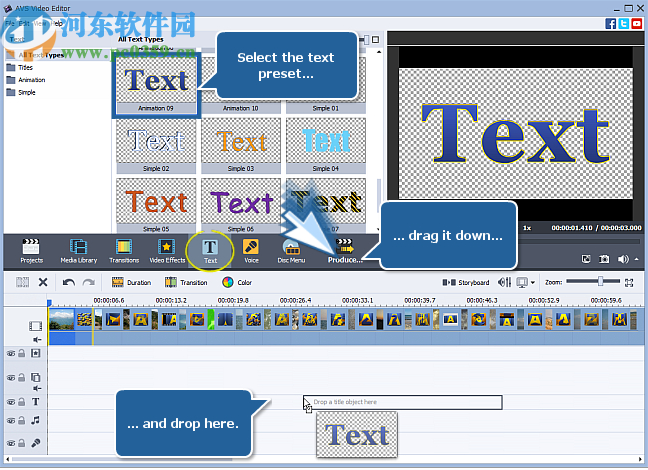This screenshot has height=470, width=648.
Task: Select the Animation 09 text preset
Action: coord(156,85)
